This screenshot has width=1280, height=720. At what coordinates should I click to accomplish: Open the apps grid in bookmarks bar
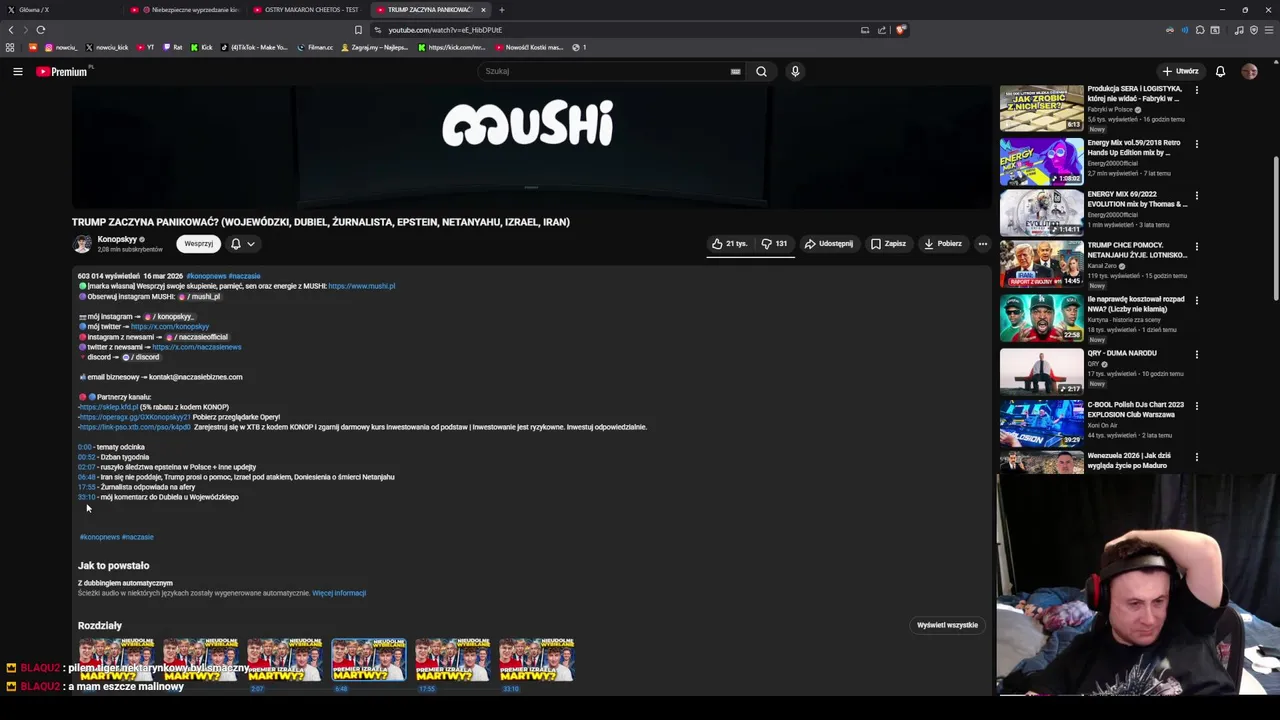10,47
